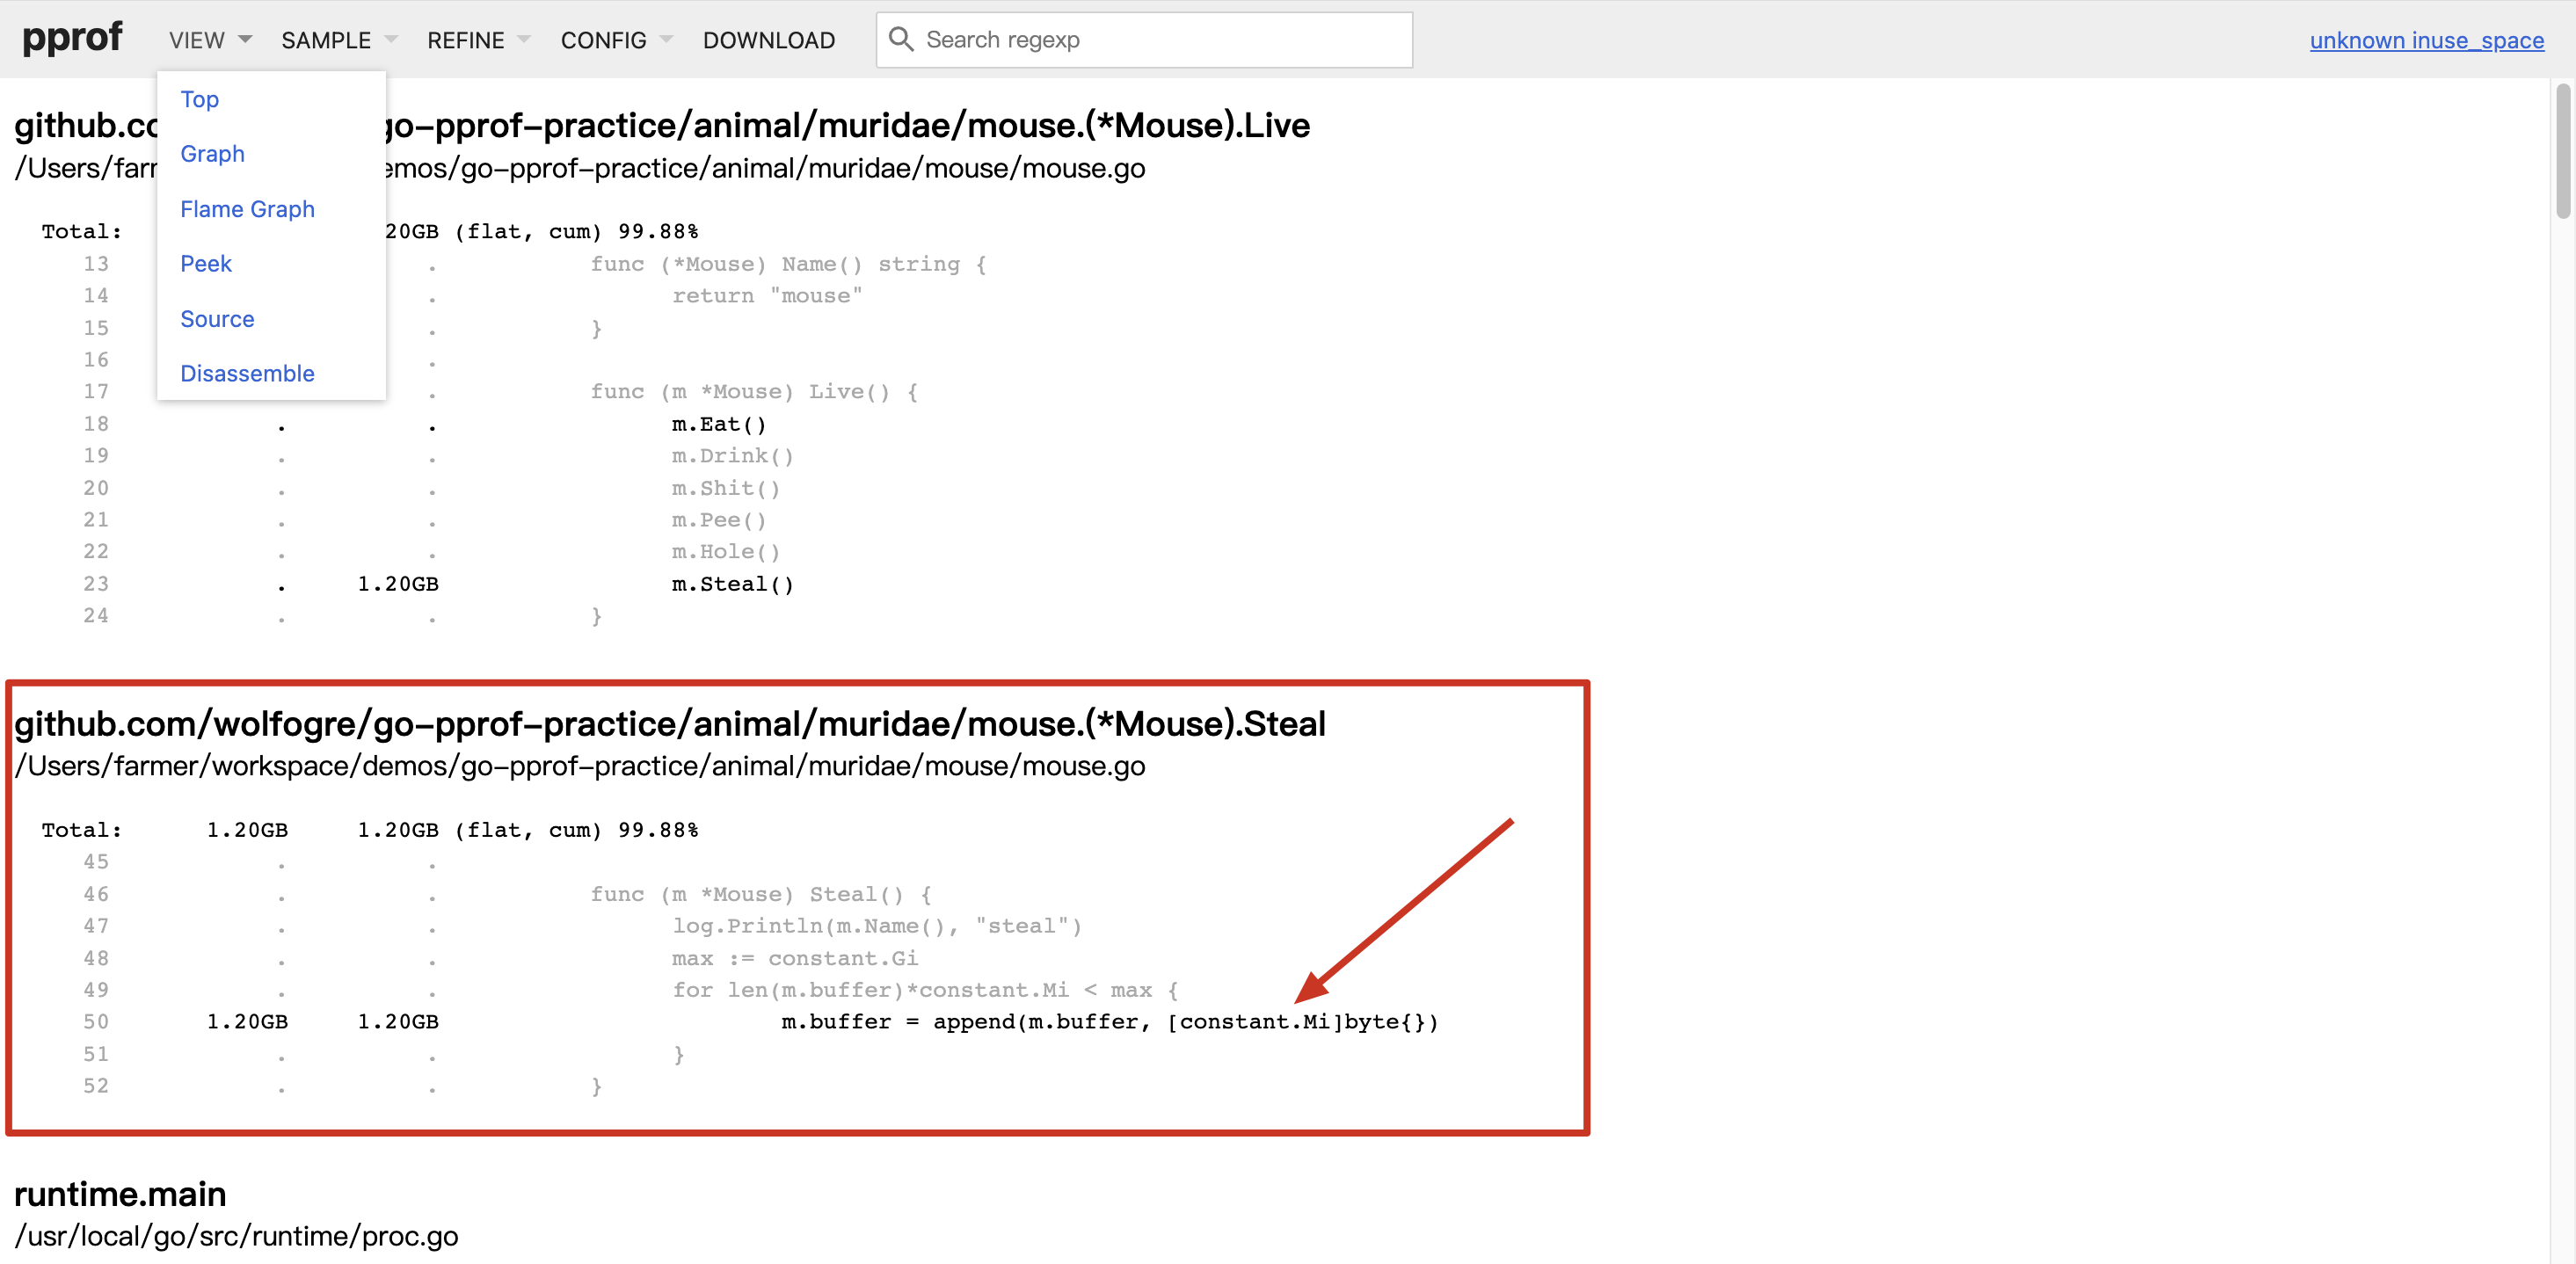Switch to Flame Graph view
The width and height of the screenshot is (2576, 1264).
pos(247,209)
